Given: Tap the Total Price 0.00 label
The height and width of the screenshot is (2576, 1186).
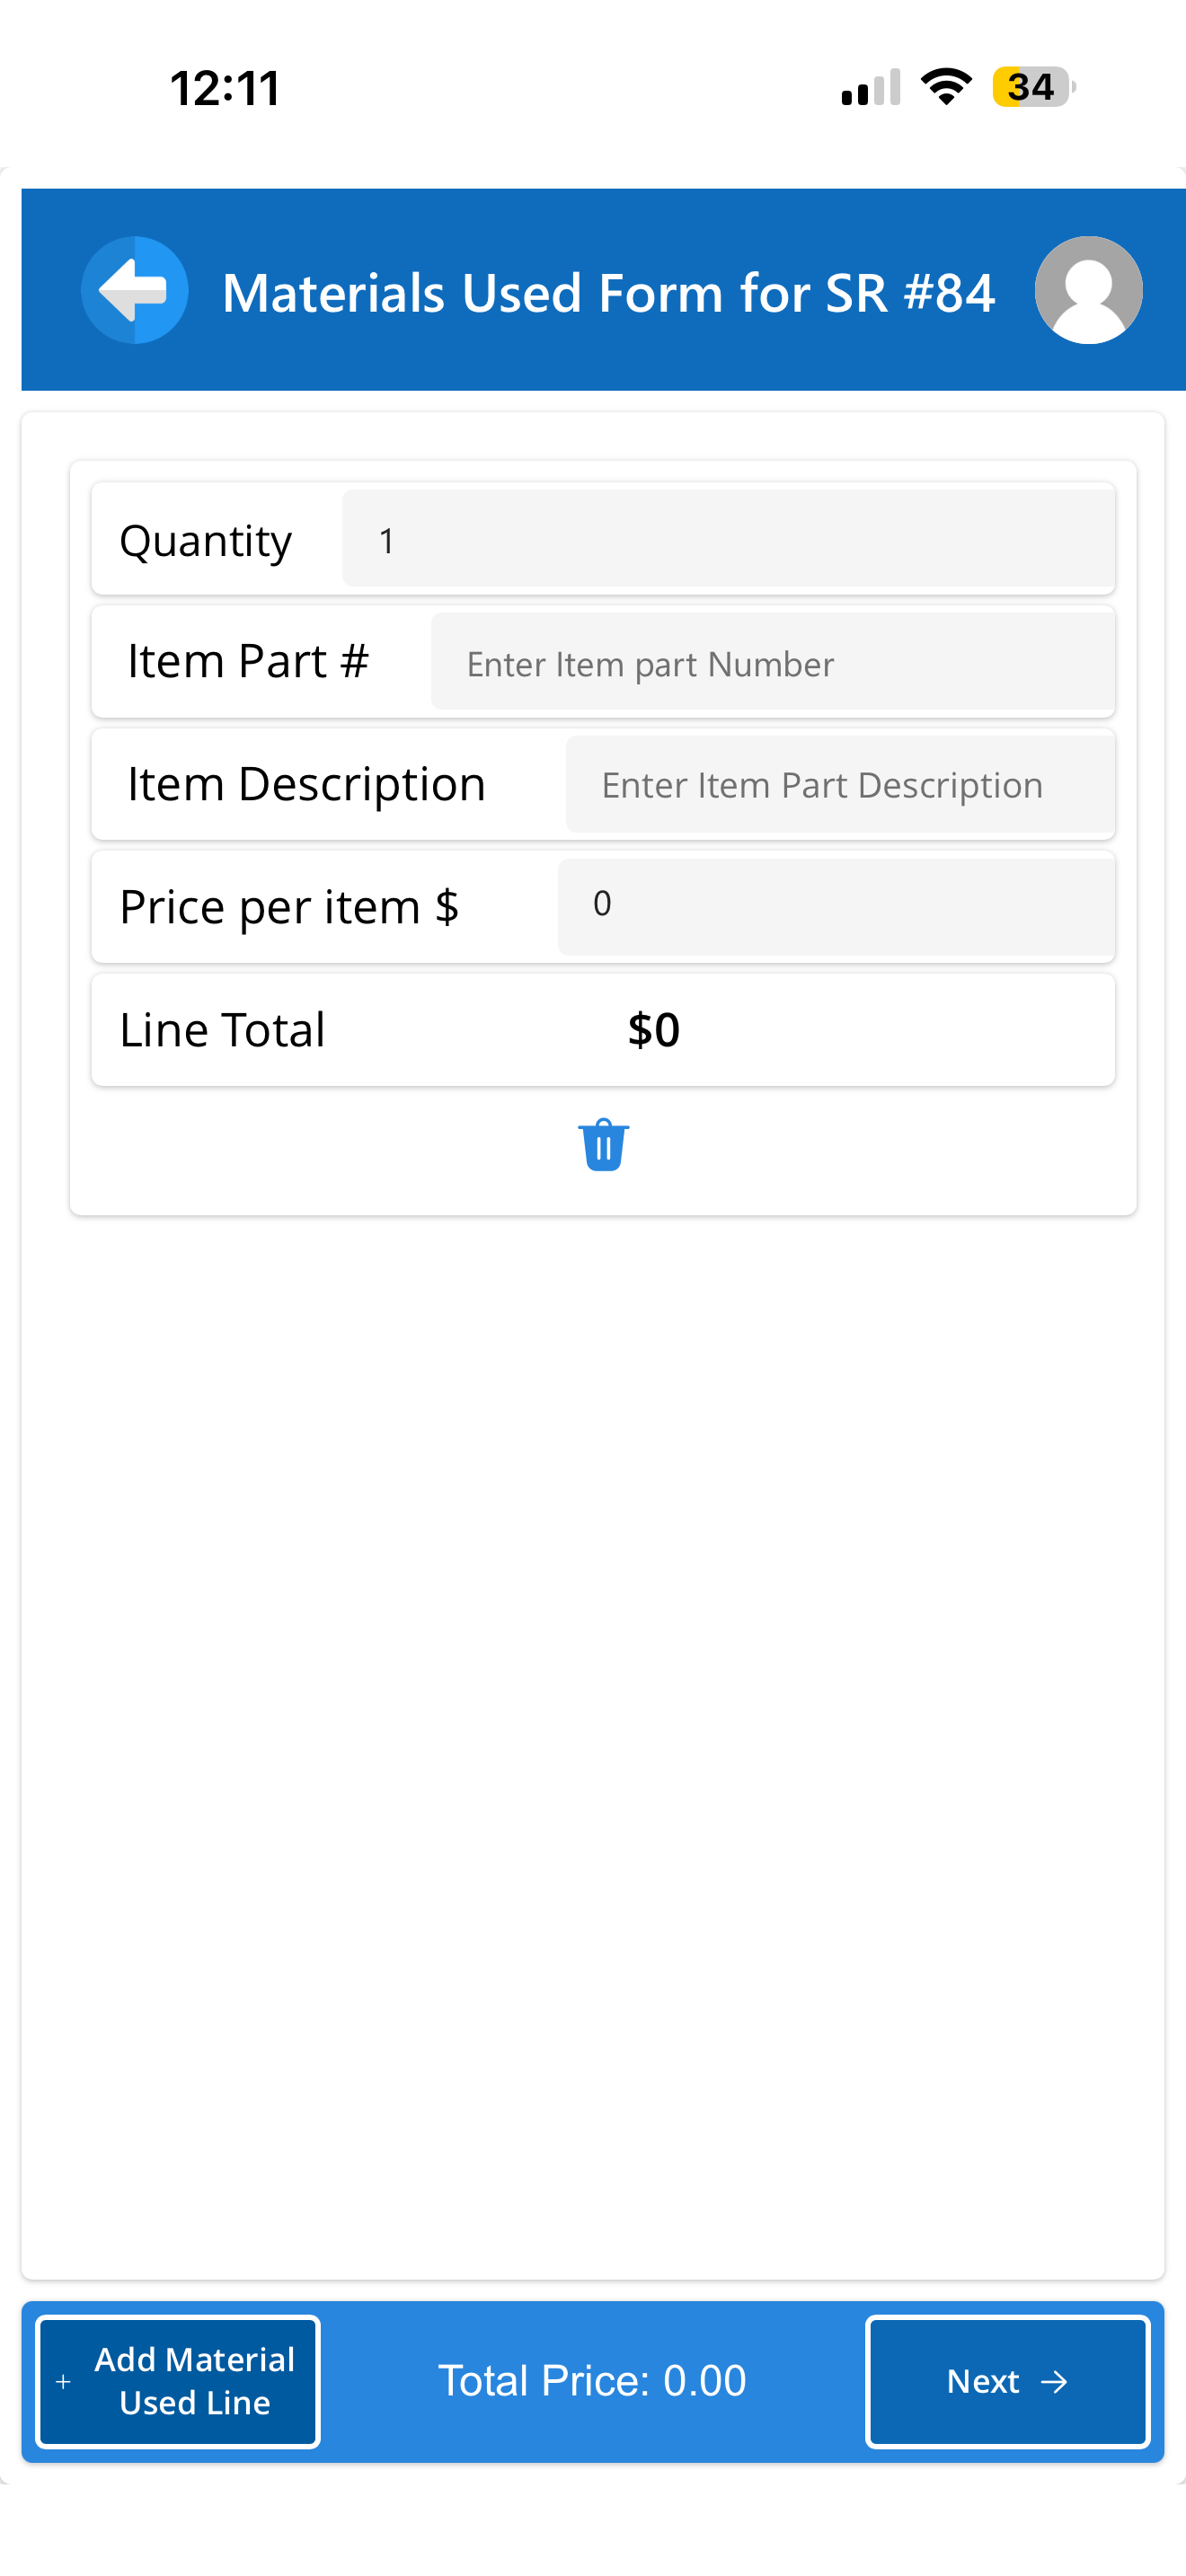Looking at the screenshot, I should 592,2381.
